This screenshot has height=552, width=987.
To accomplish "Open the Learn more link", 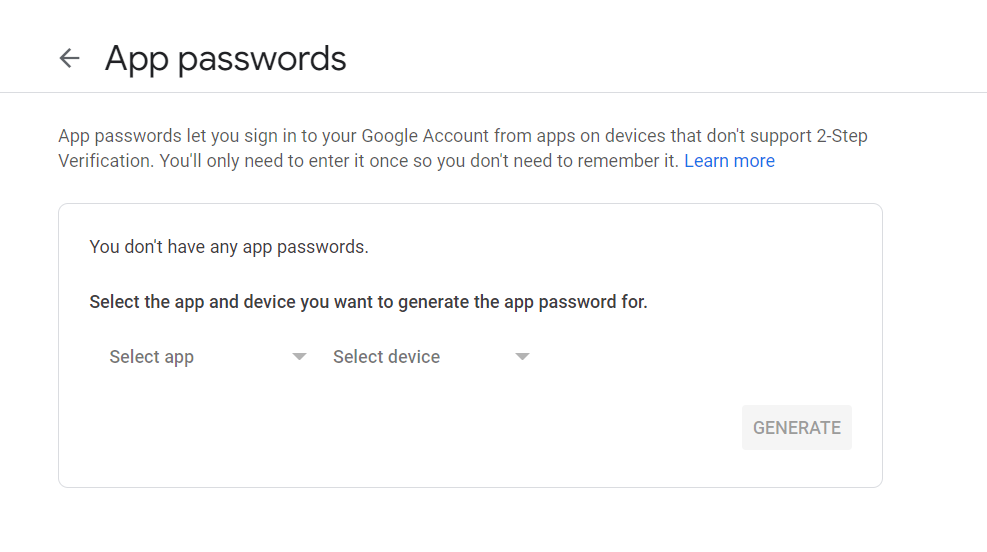I will pyautogui.click(x=729, y=161).
